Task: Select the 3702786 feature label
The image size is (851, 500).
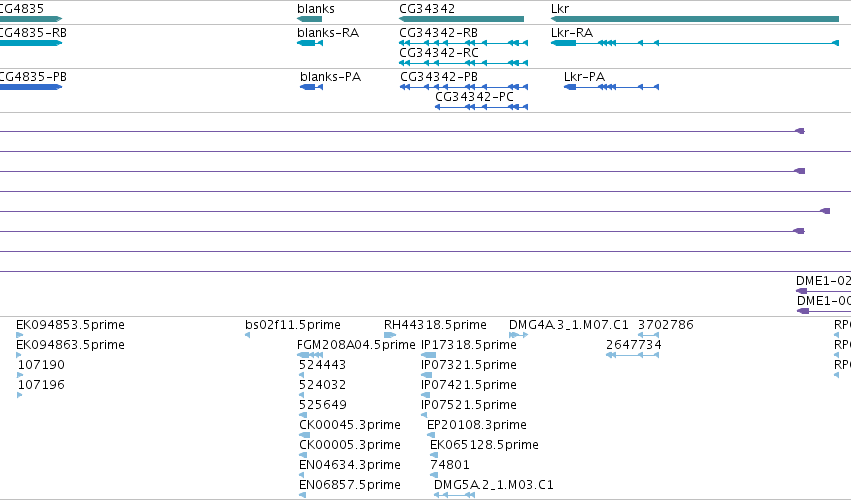Action: [x=666, y=325]
